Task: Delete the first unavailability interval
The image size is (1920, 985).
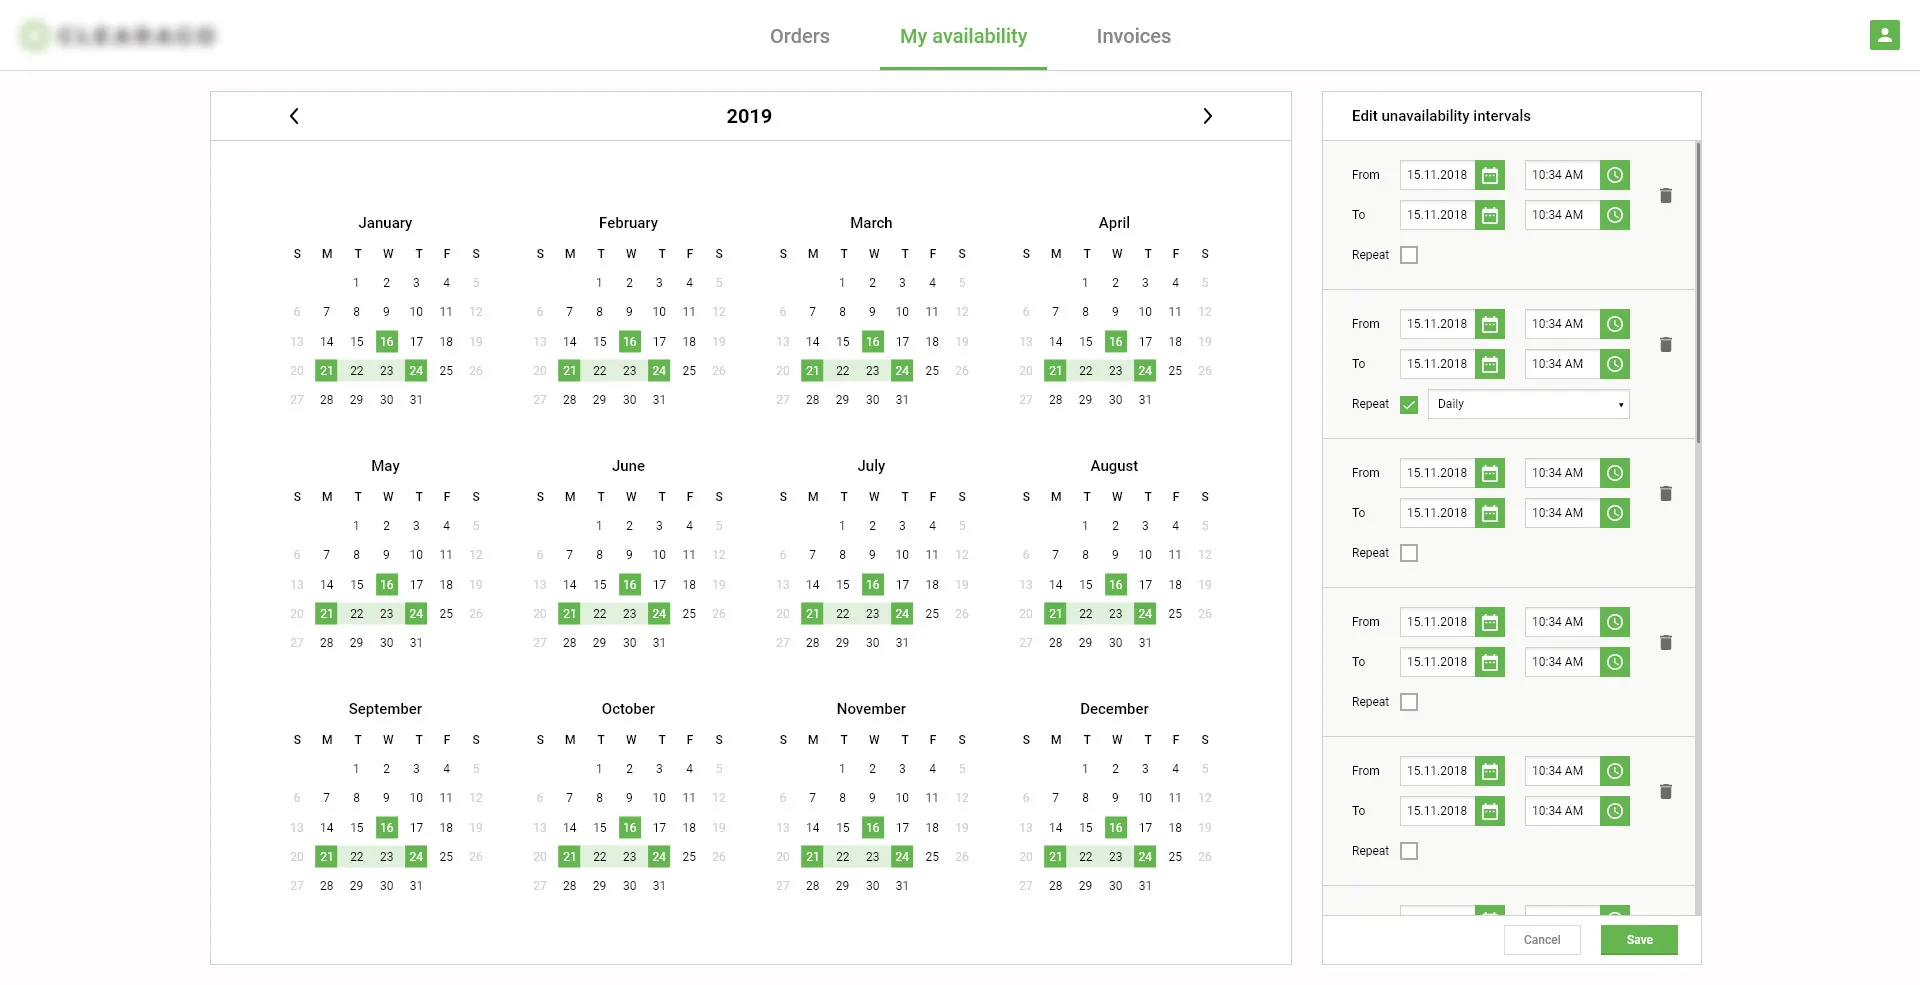Action: pos(1665,196)
